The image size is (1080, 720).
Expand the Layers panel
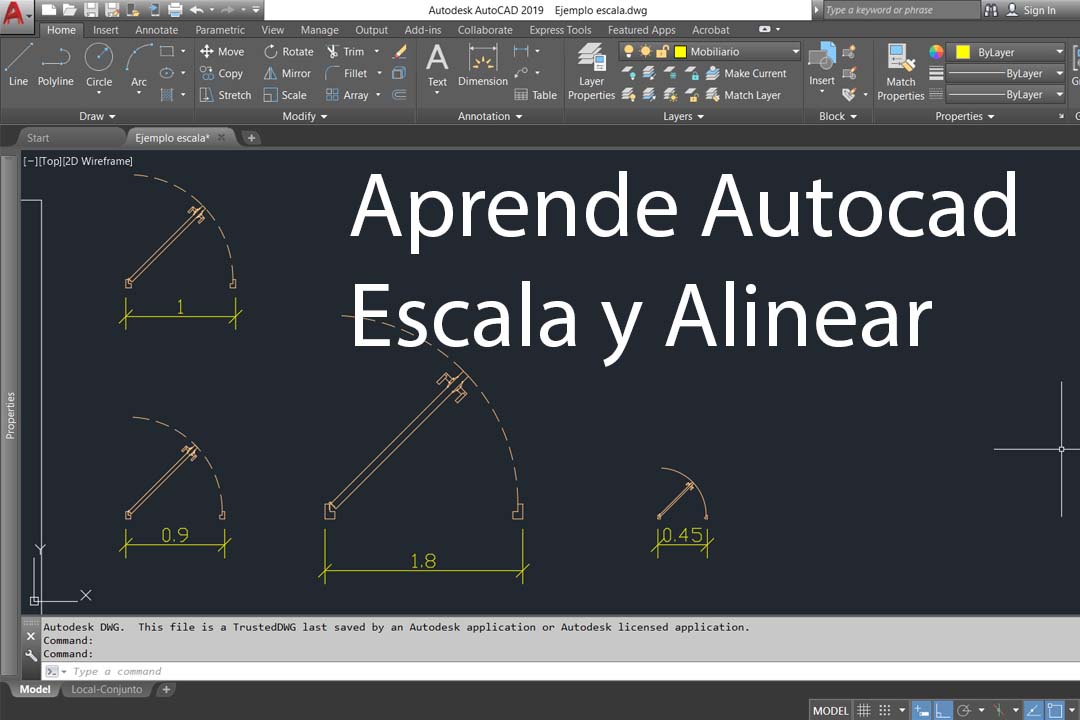click(683, 116)
